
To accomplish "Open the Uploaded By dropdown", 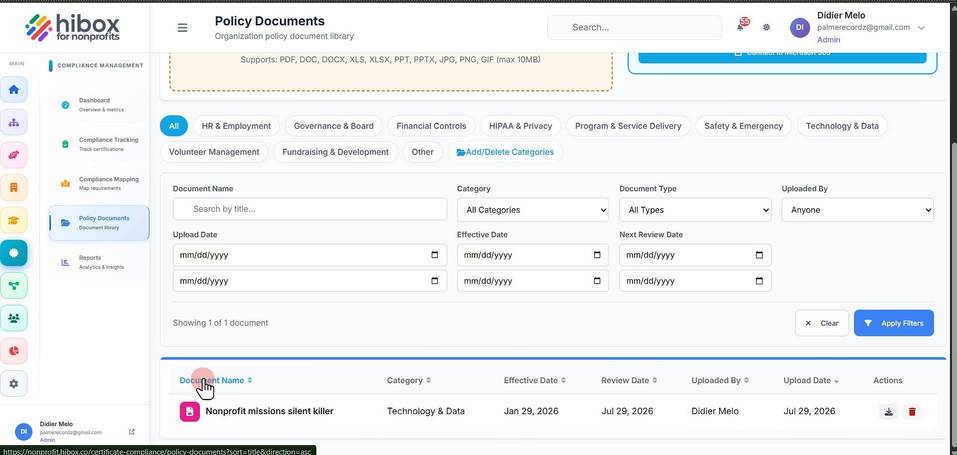I will 858,209.
